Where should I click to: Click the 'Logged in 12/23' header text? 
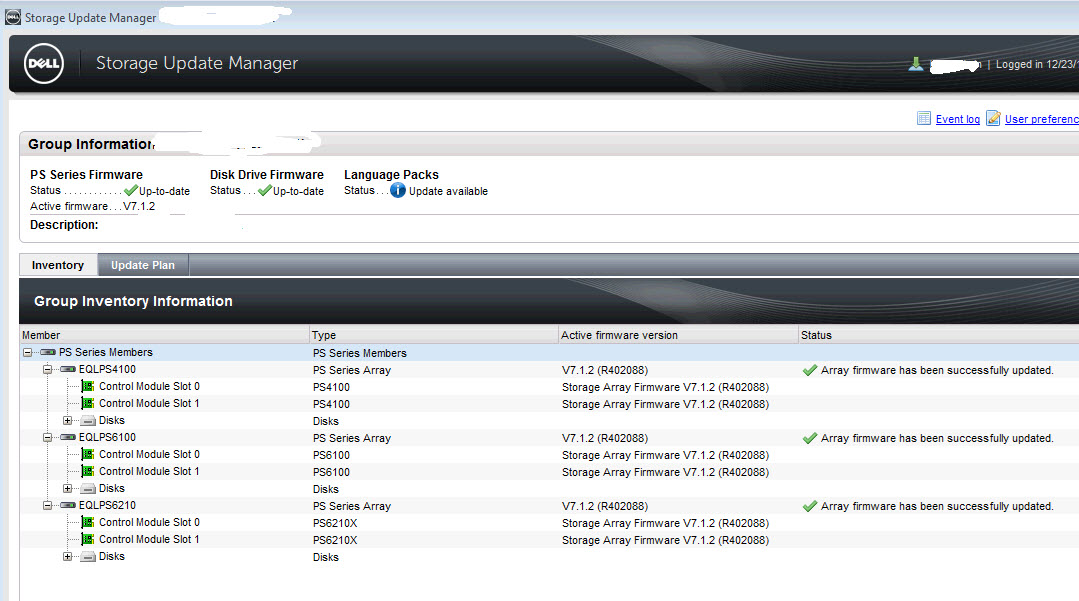pyautogui.click(x=1036, y=64)
